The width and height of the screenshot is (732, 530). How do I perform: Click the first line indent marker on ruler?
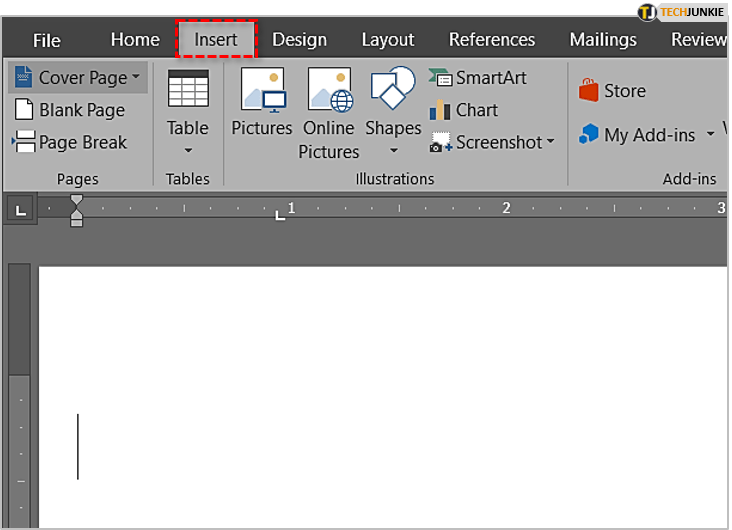(77, 201)
